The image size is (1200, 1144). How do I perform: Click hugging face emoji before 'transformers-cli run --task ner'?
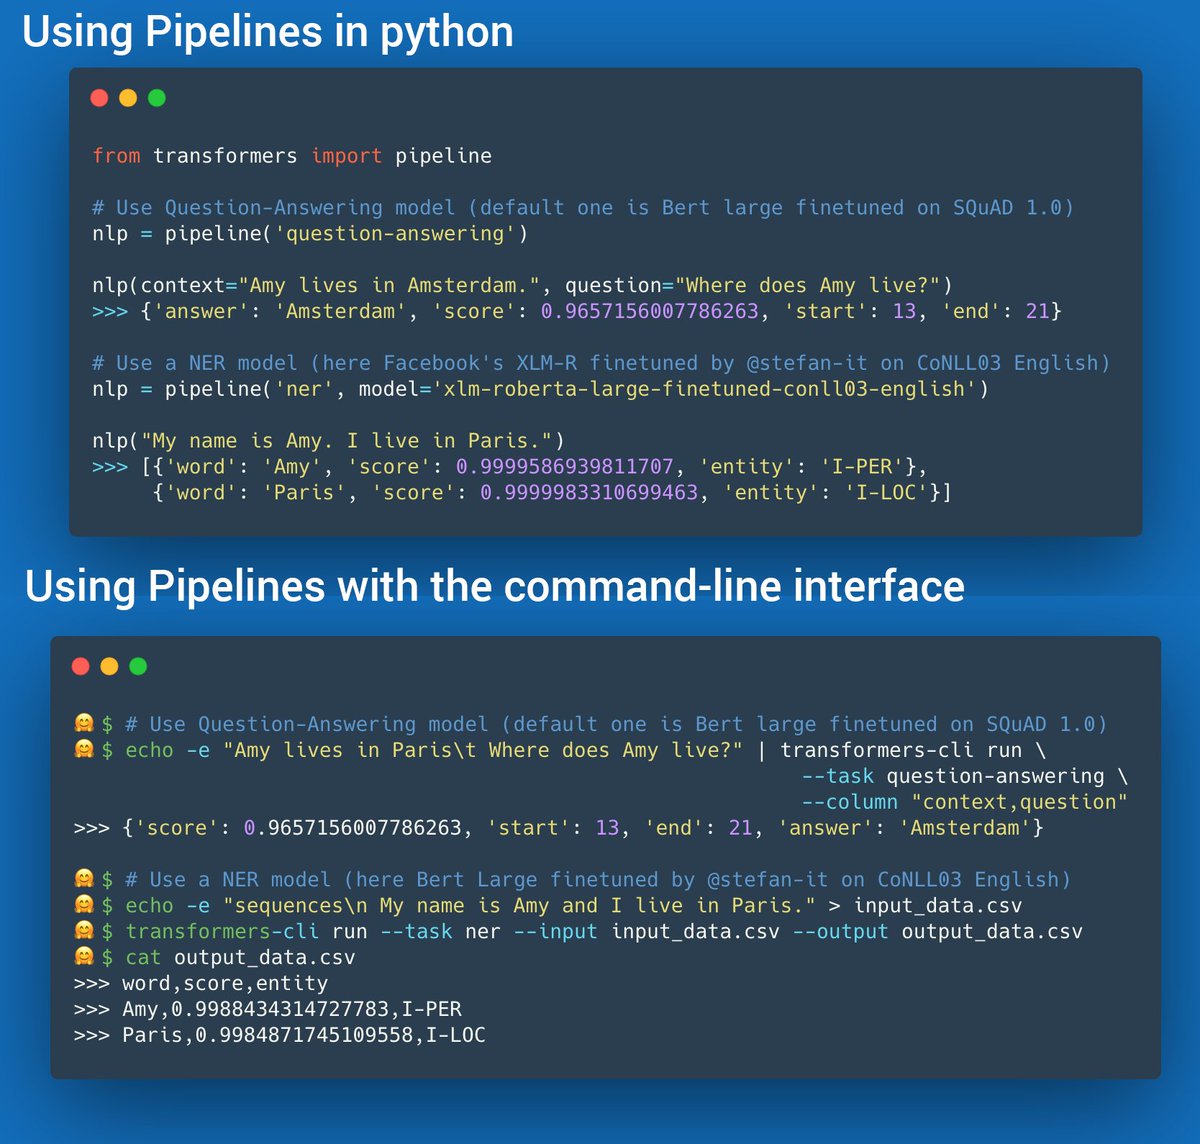pyautogui.click(x=83, y=931)
